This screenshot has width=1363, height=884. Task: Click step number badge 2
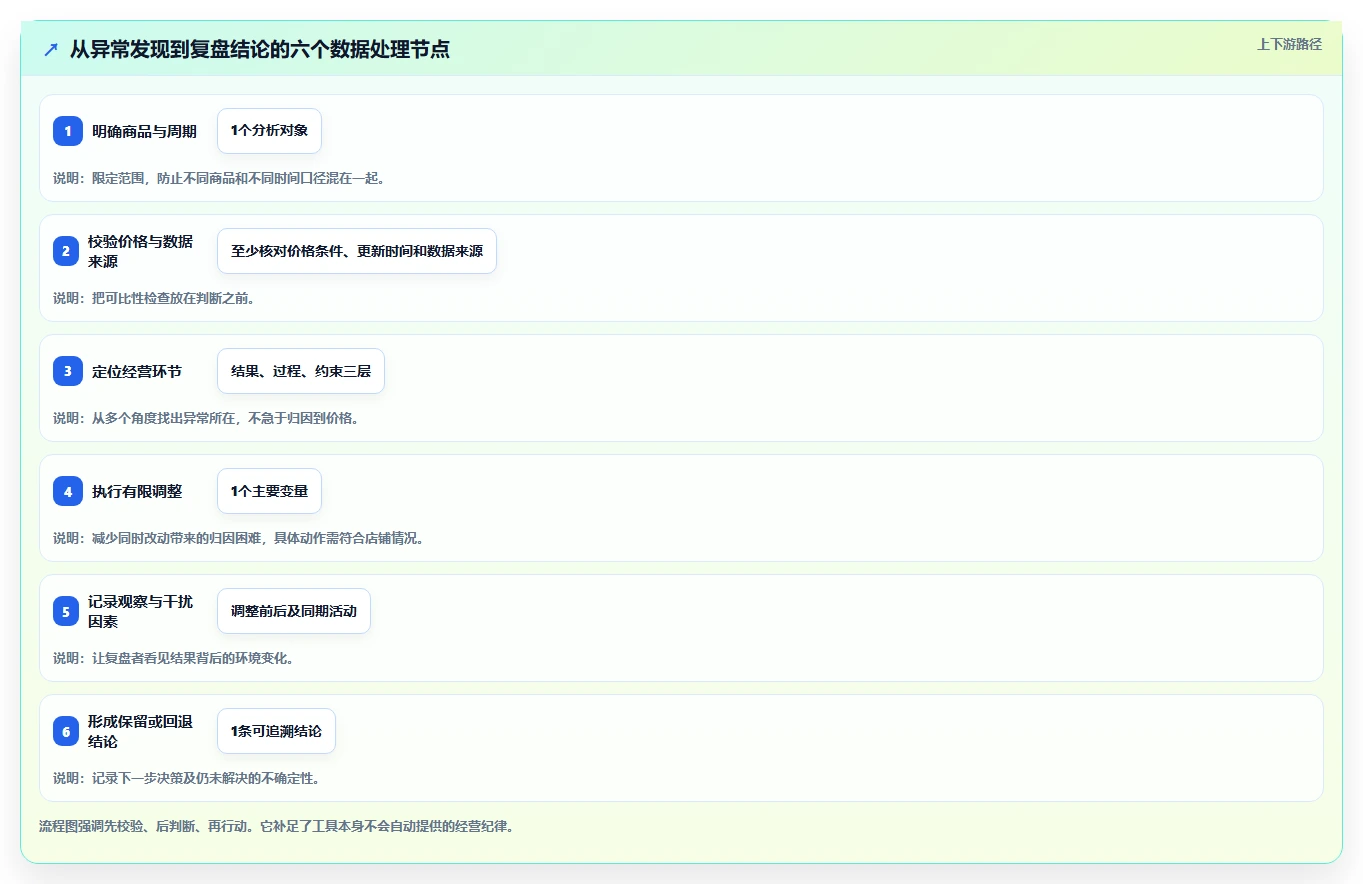(66, 251)
